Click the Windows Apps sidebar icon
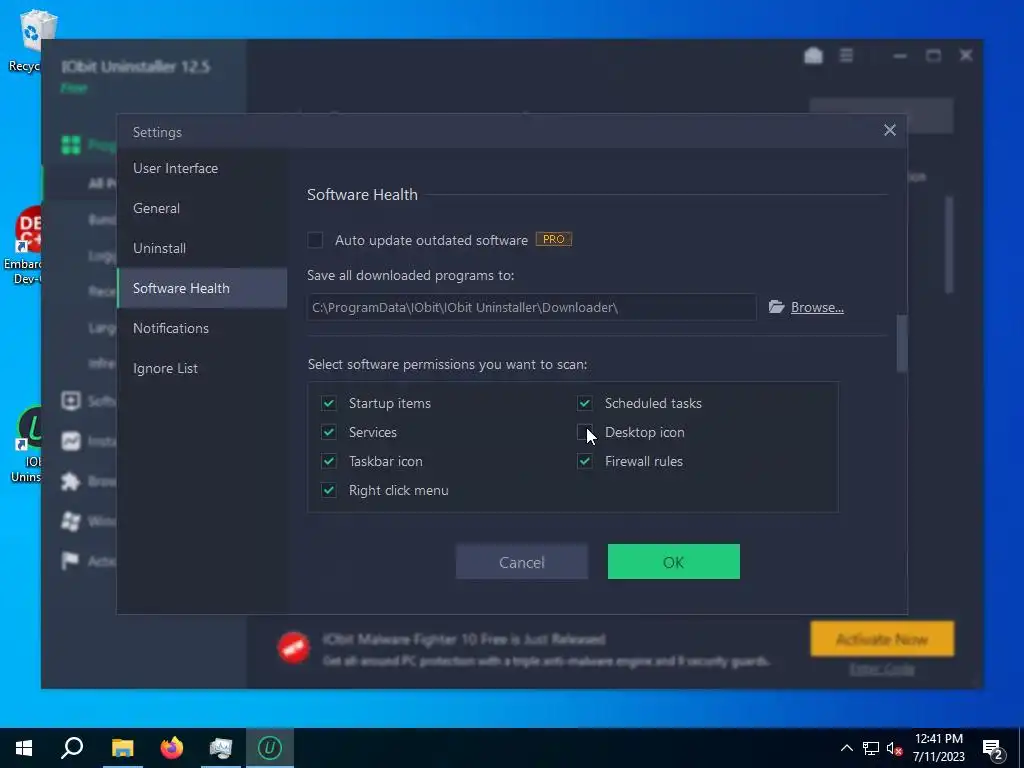 [71, 521]
